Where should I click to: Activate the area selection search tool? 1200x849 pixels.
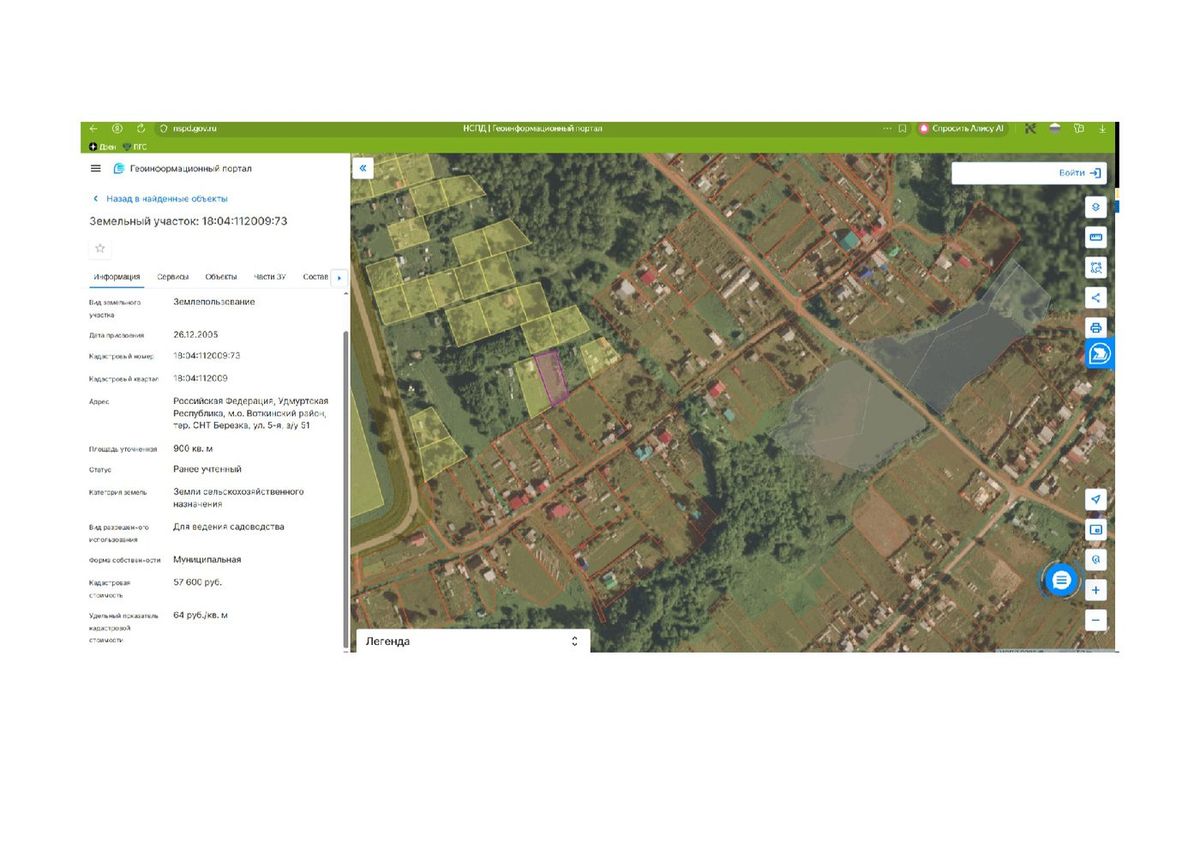[1096, 267]
